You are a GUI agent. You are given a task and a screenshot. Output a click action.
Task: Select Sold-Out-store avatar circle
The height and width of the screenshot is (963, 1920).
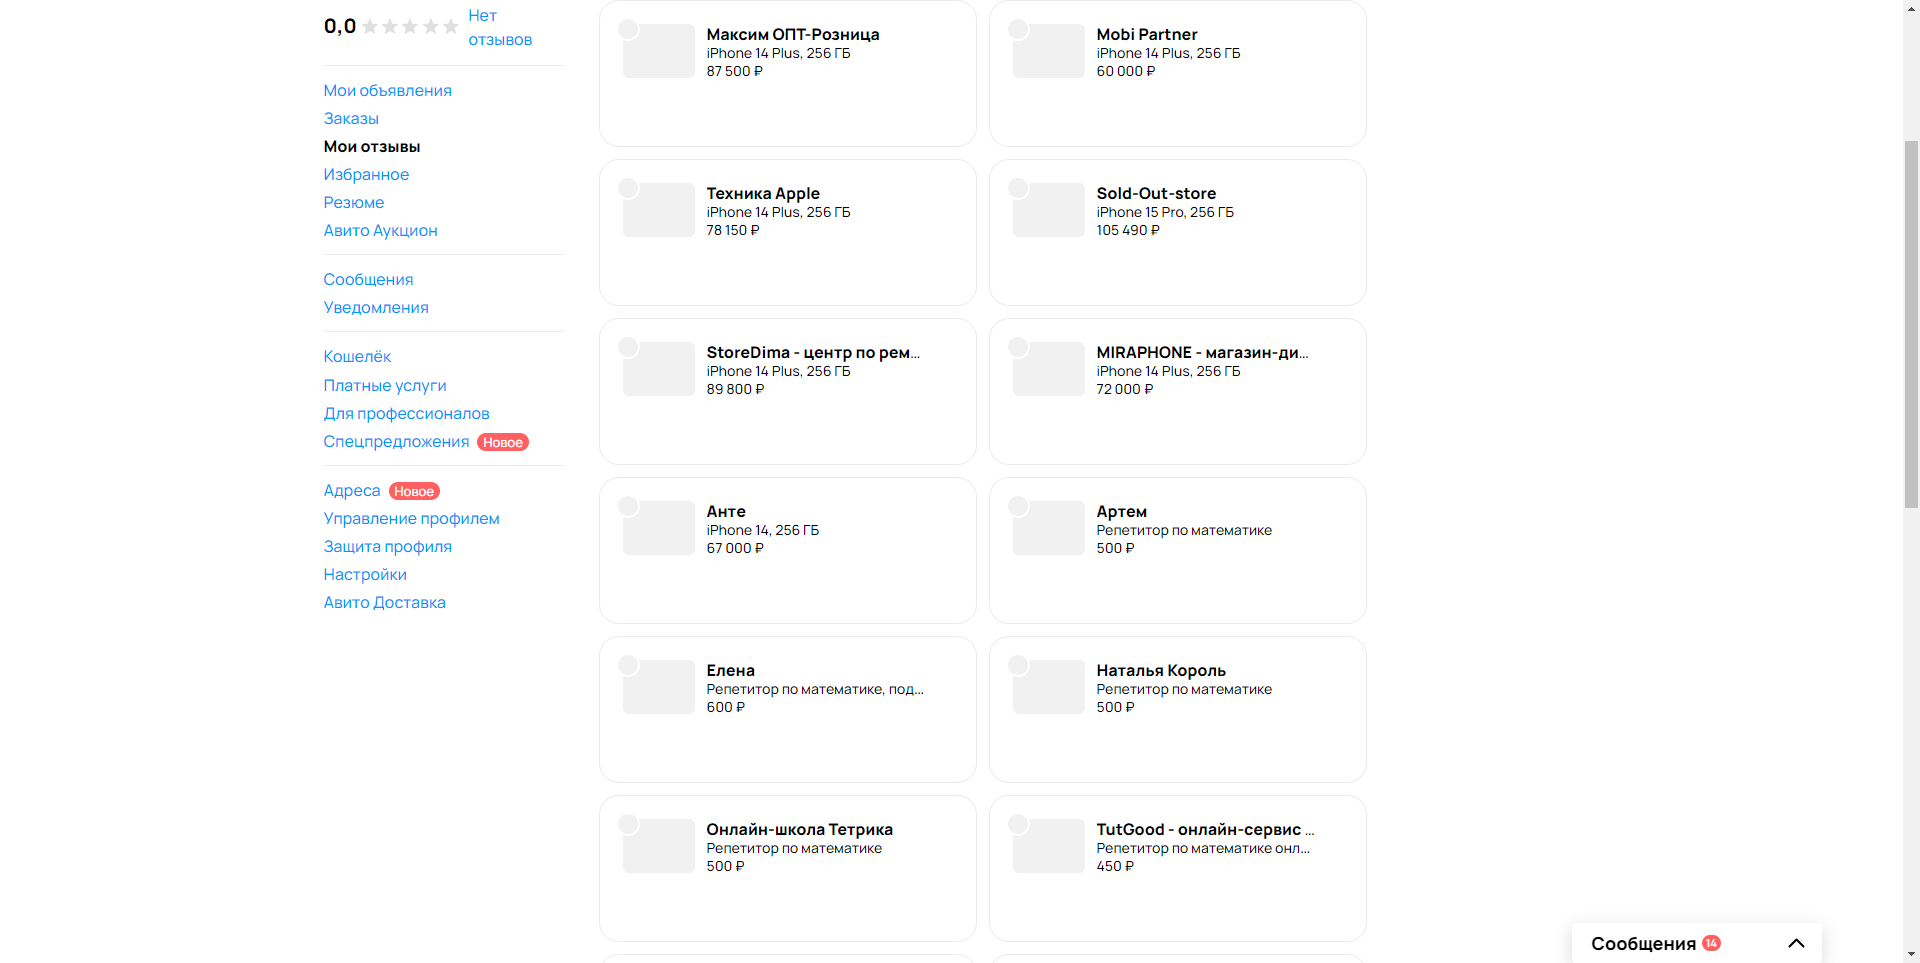[x=1018, y=188]
